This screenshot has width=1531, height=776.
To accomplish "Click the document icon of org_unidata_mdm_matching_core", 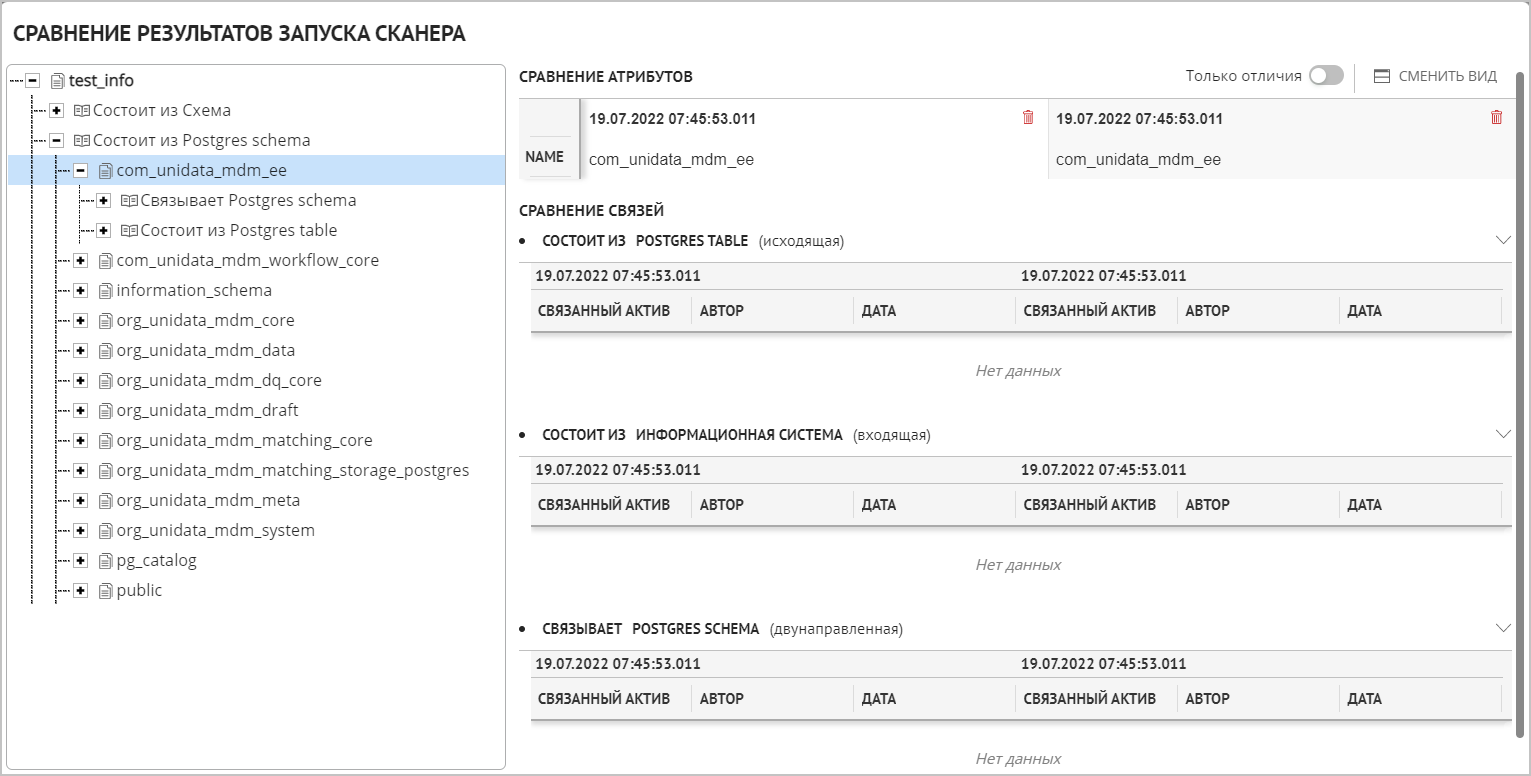I will tap(106, 440).
